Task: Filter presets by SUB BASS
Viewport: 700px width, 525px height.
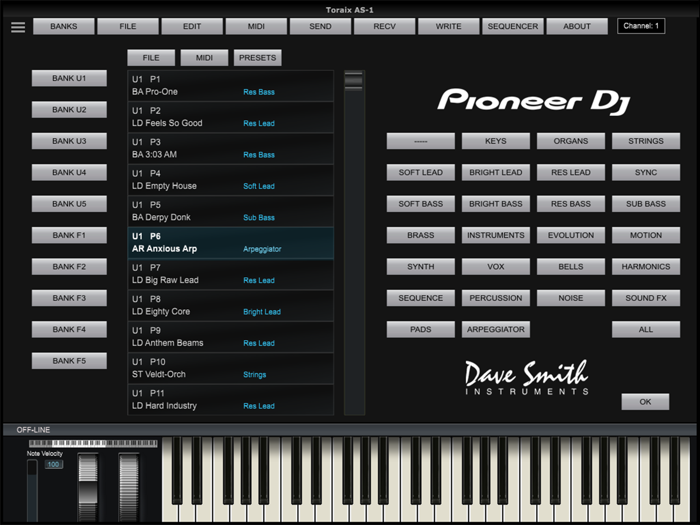Action: 646,204
